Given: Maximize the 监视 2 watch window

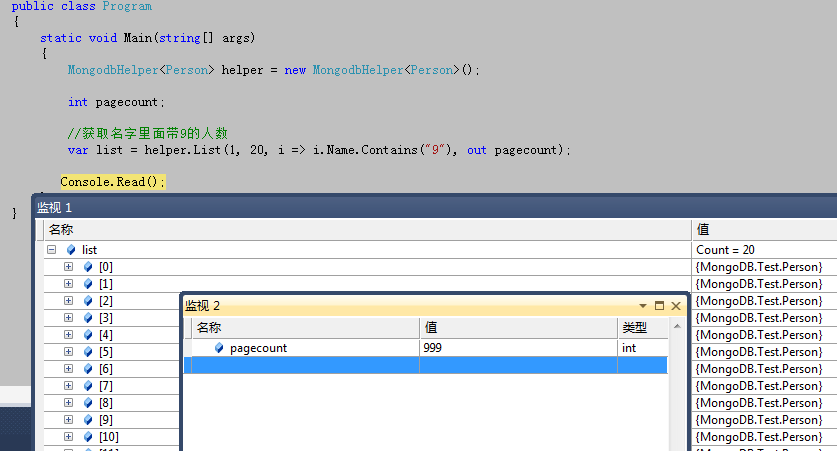Looking at the screenshot, I should click(659, 306).
